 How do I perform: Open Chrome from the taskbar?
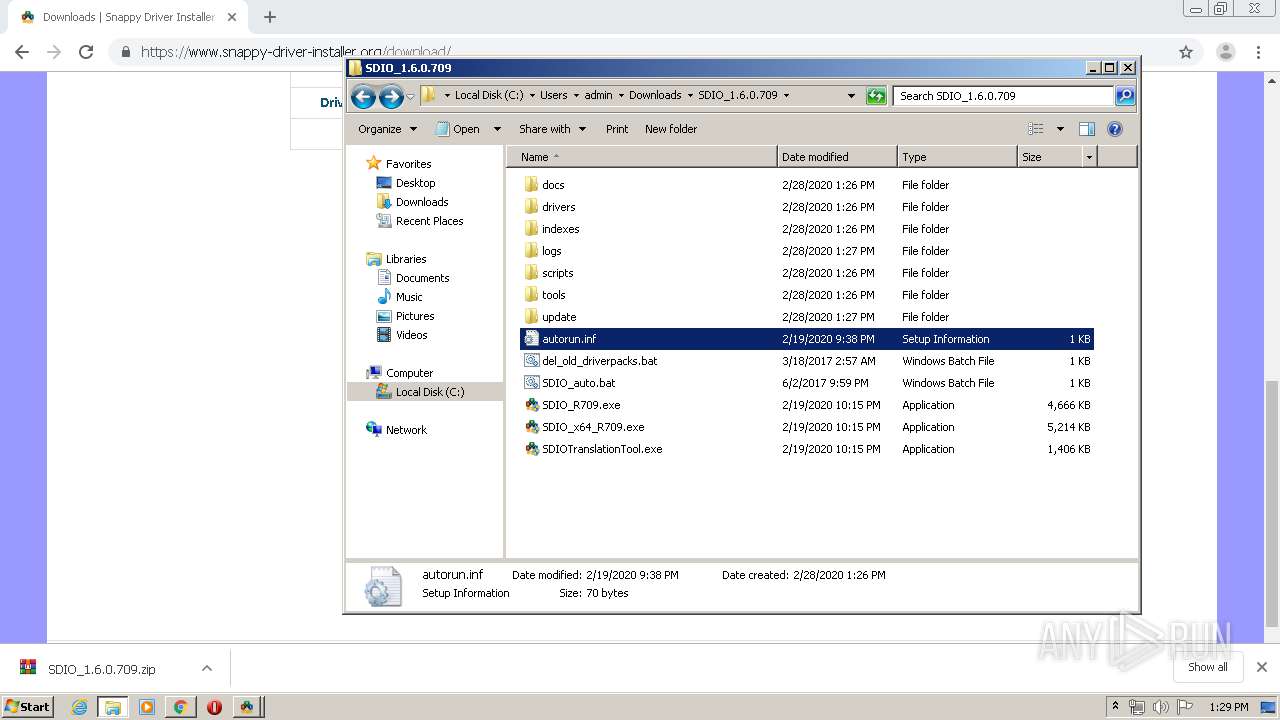(x=180, y=706)
